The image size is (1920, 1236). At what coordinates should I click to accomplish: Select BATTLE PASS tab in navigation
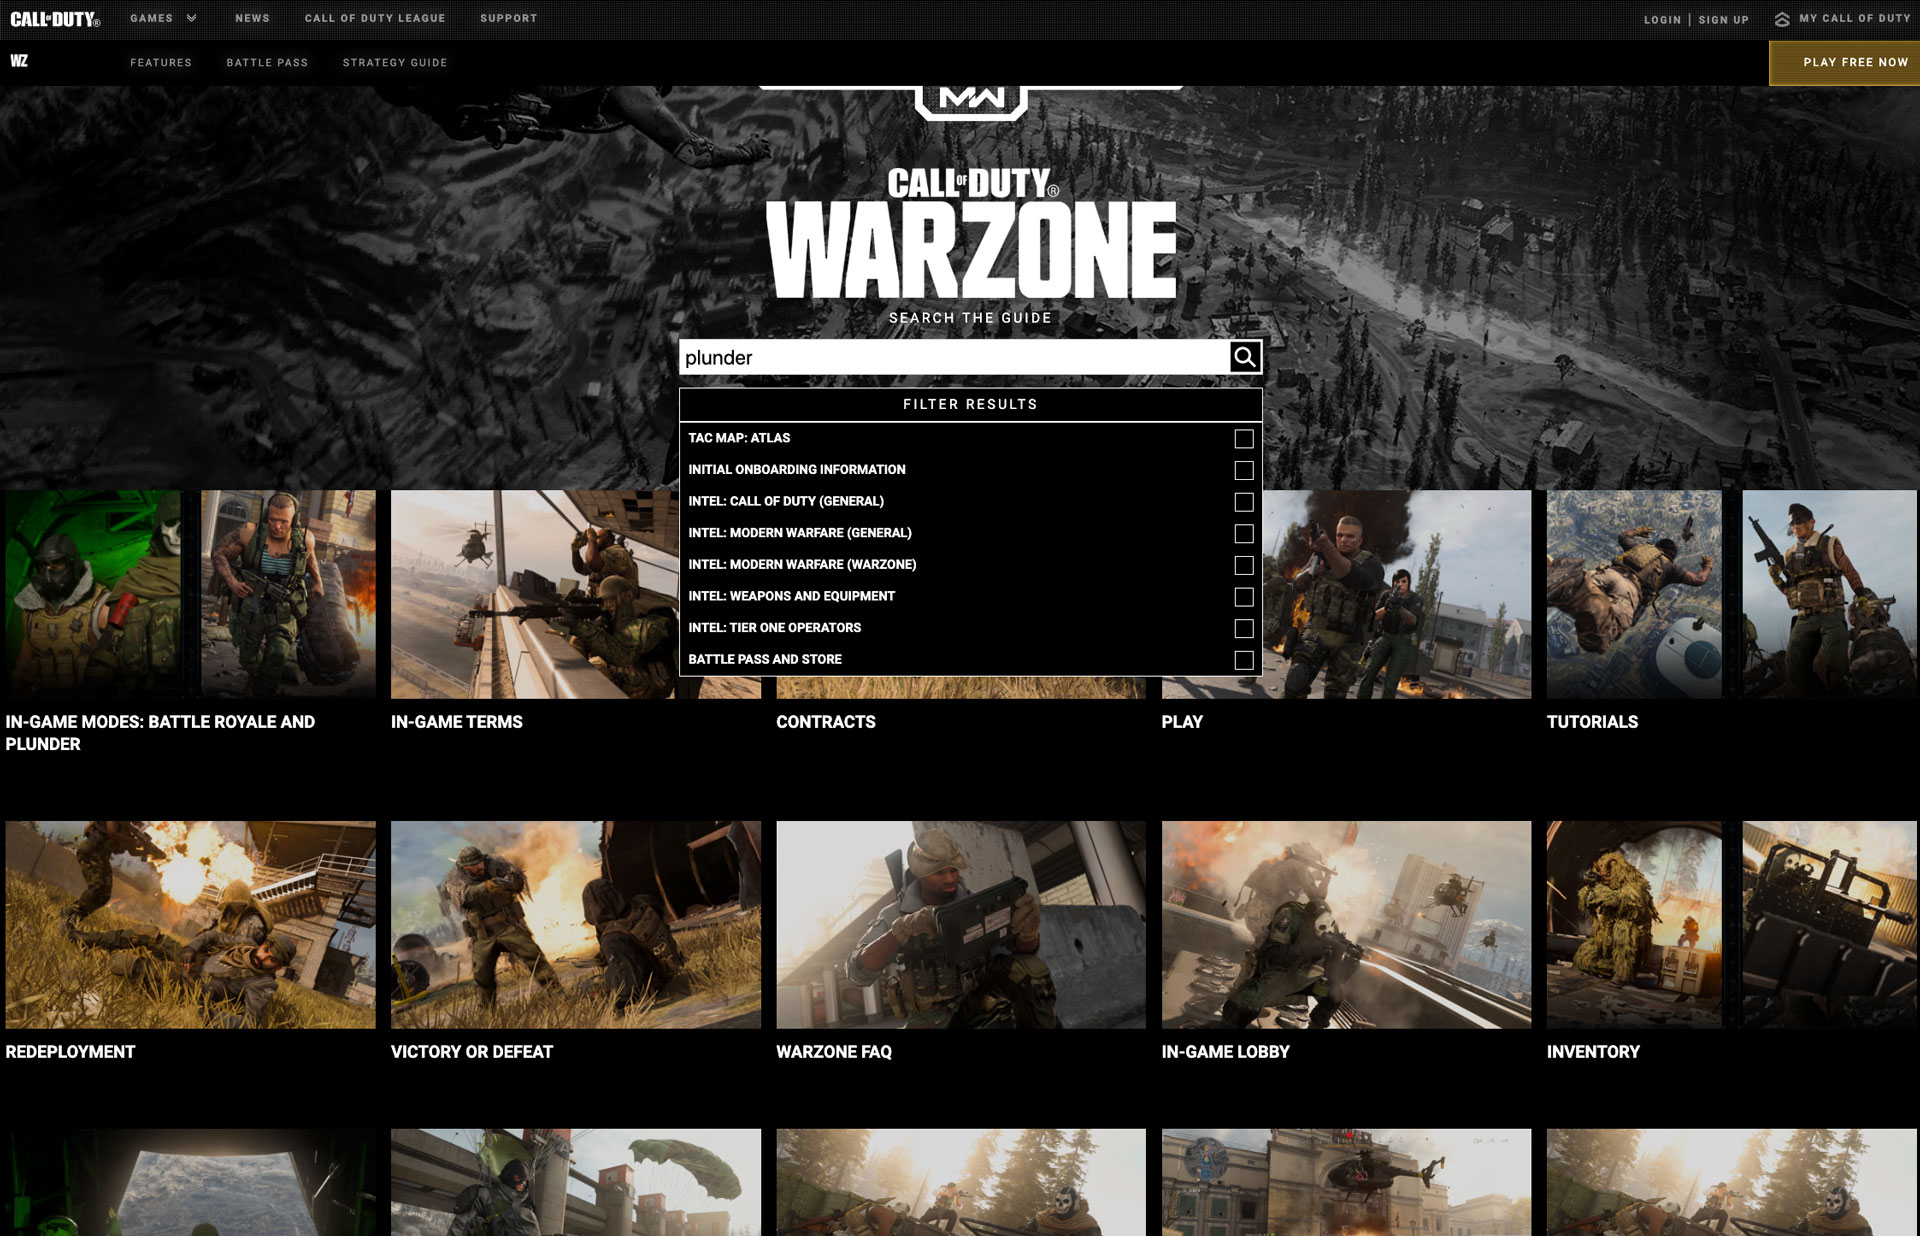(267, 62)
